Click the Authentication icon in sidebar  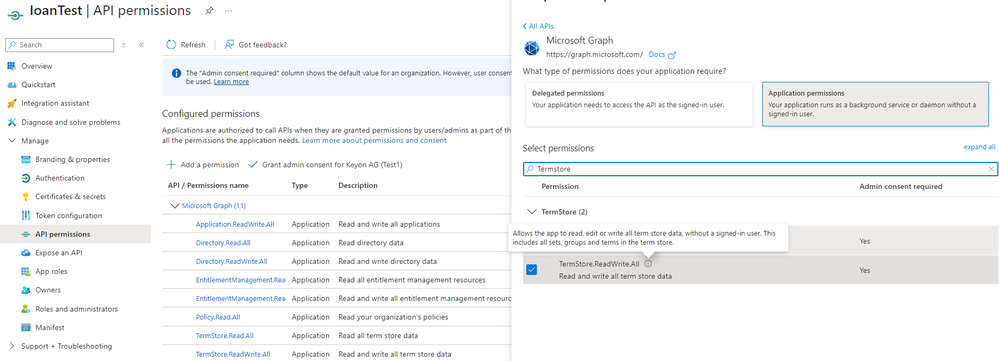[x=25, y=178]
